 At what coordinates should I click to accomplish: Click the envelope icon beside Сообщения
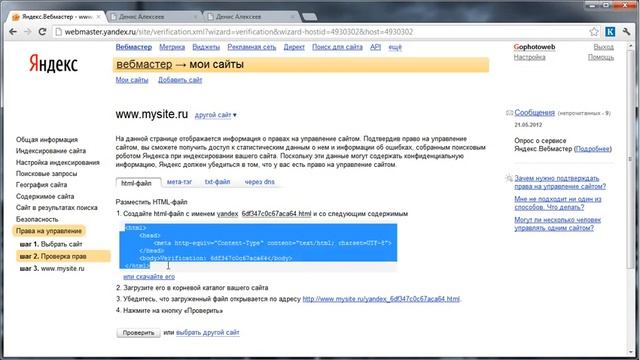pos(509,113)
